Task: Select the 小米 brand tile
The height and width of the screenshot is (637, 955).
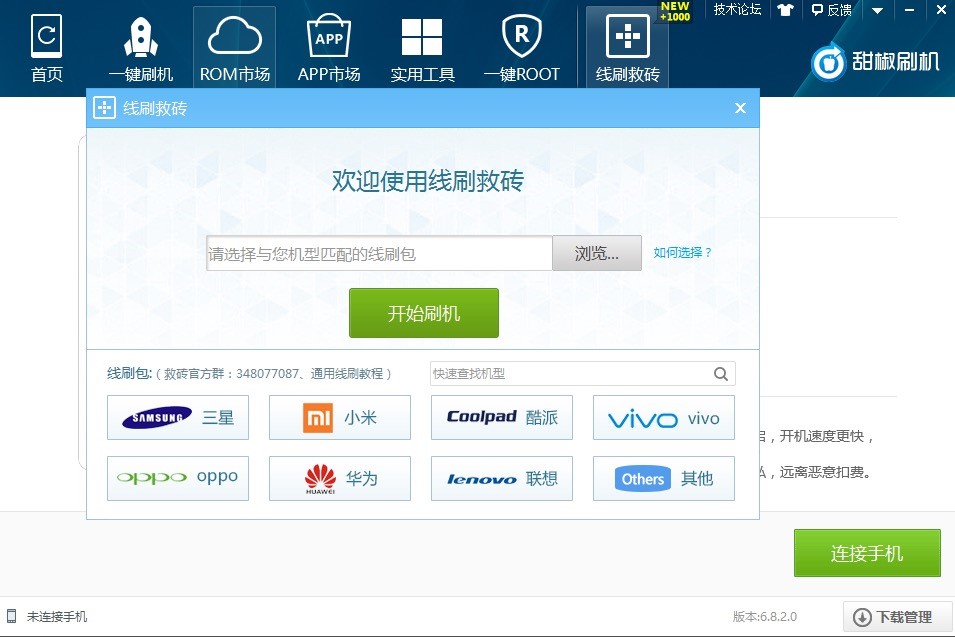Action: (340, 418)
